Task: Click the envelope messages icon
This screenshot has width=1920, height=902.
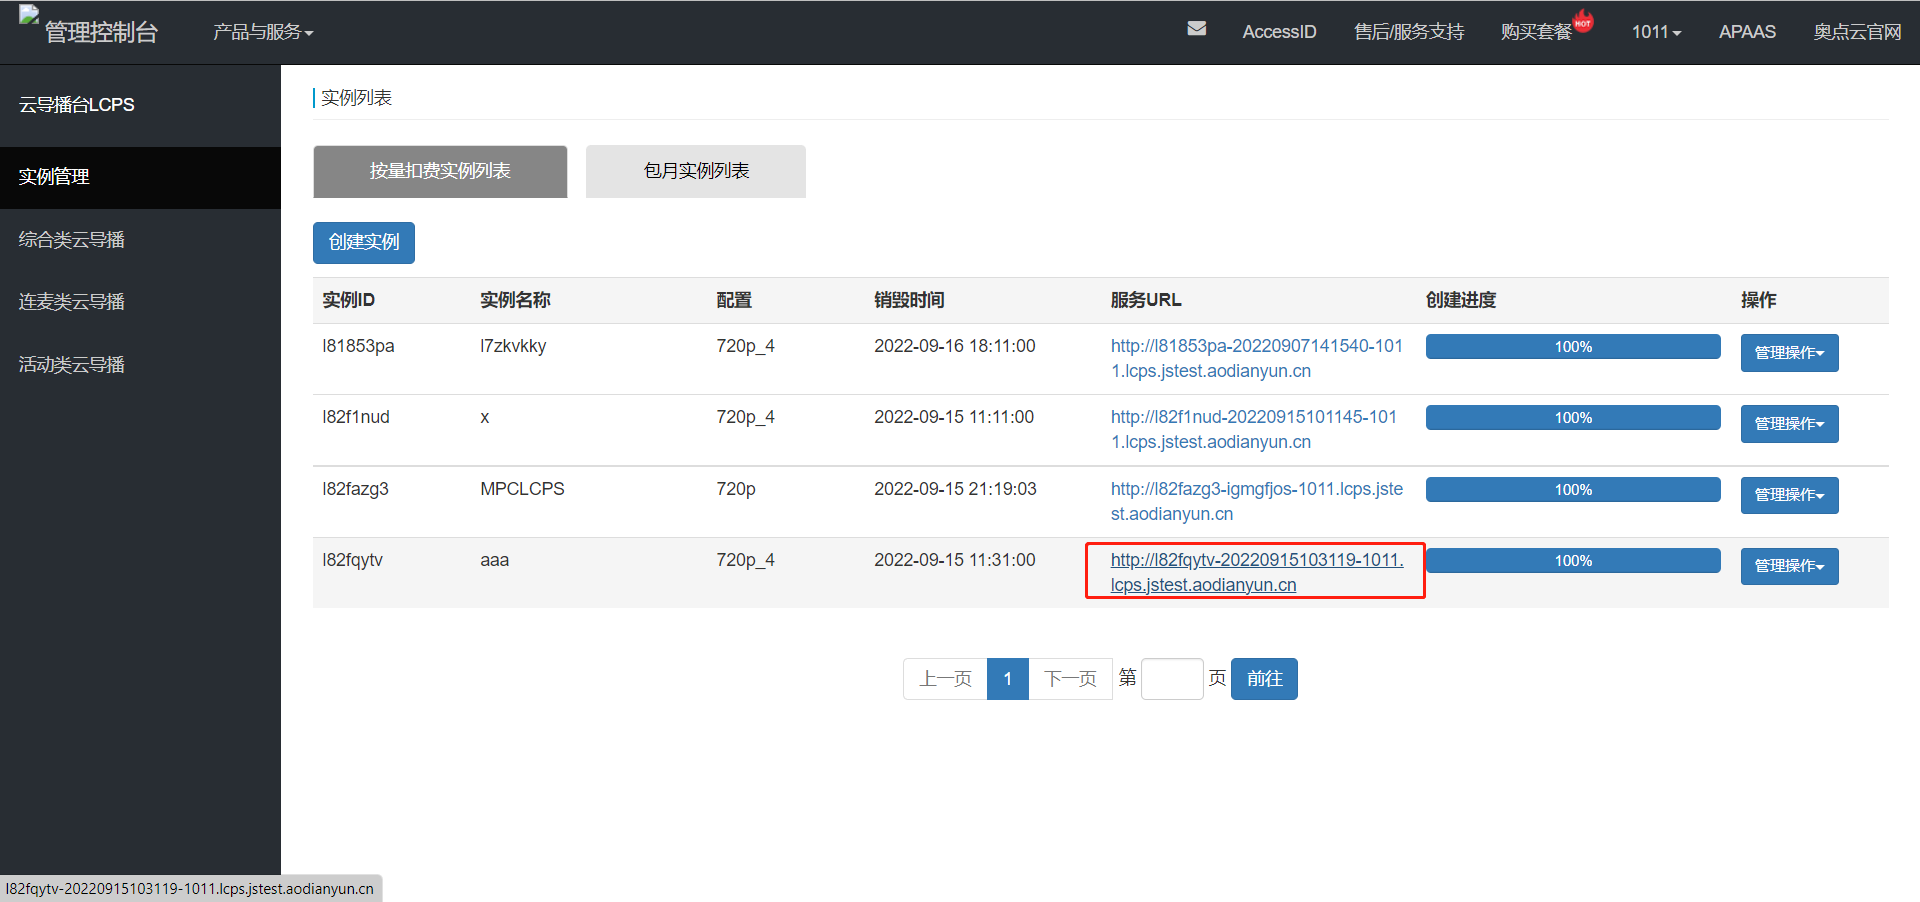Action: (x=1196, y=29)
